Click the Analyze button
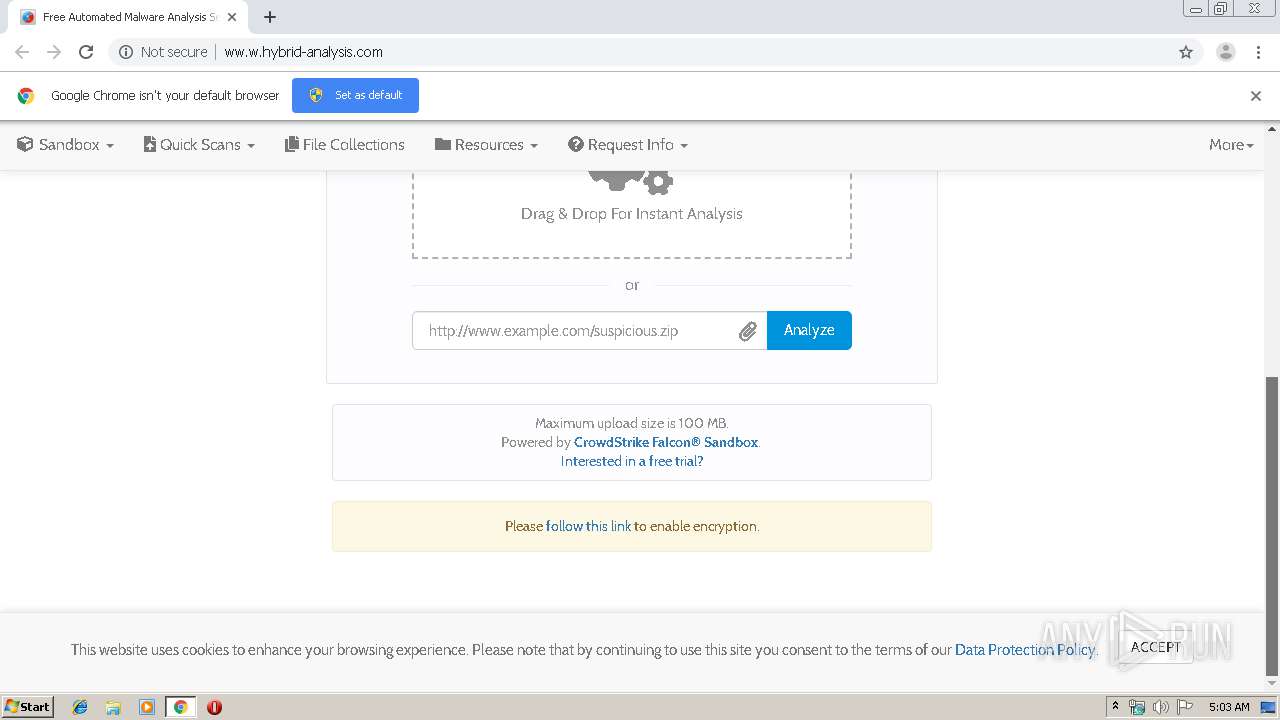 (809, 330)
